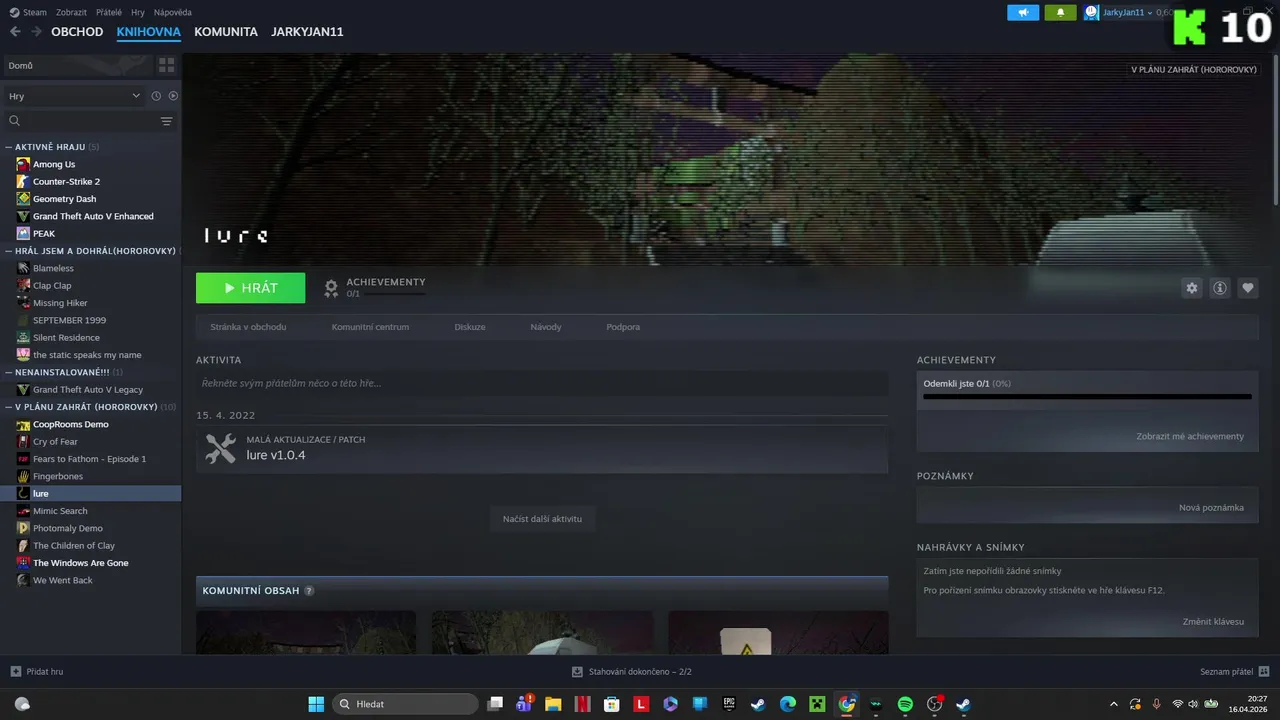Select The Windows Are Gone entry

tap(80, 563)
